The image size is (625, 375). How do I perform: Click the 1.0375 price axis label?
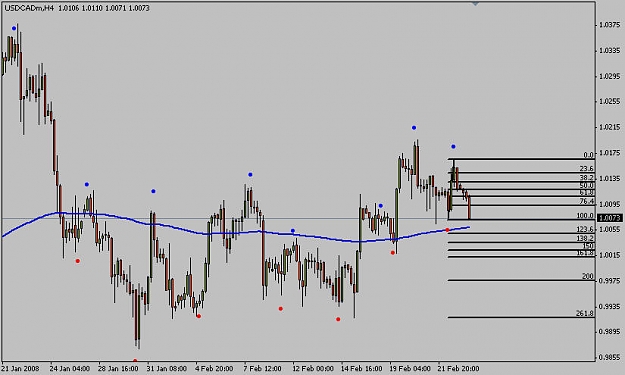(x=610, y=25)
